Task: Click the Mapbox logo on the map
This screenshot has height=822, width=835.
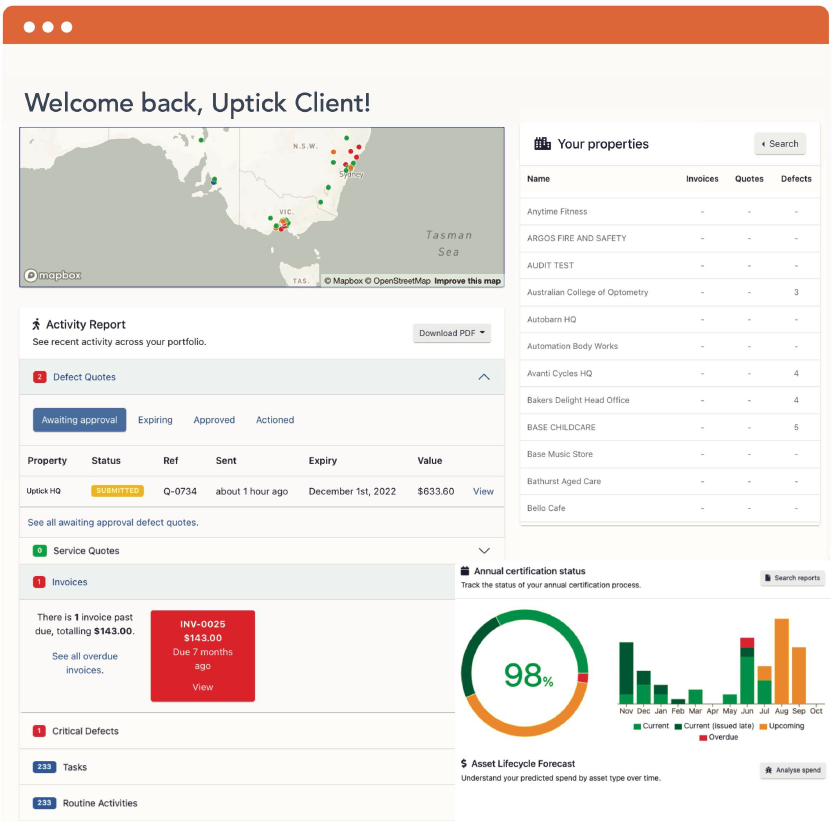Action: [53, 275]
